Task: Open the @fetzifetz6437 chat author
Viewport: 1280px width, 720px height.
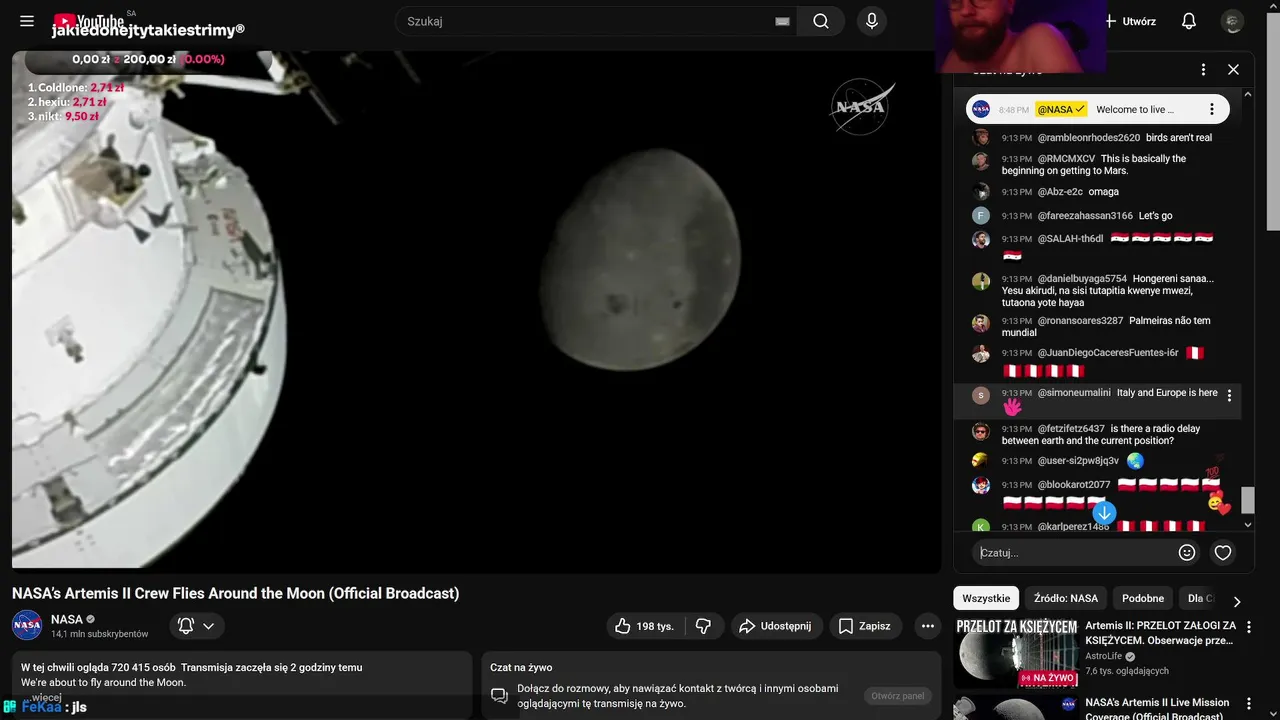Action: pos(1071,429)
